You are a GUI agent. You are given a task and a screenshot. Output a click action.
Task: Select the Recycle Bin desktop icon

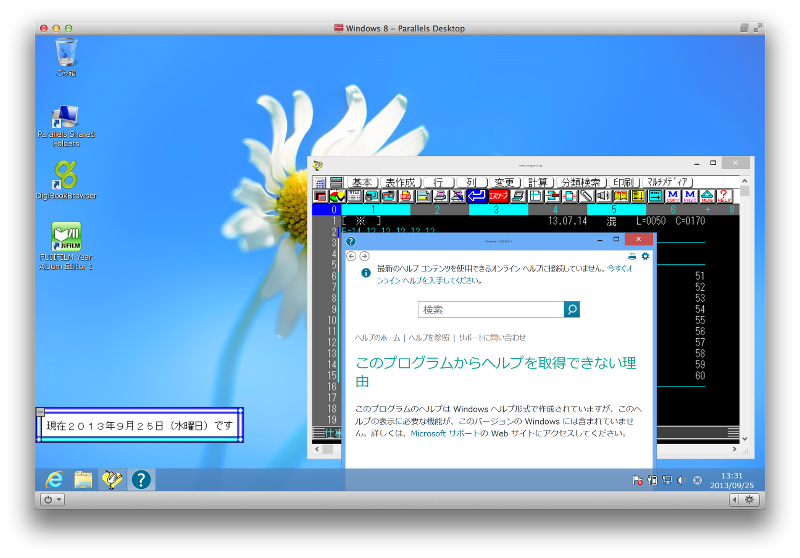(x=66, y=57)
